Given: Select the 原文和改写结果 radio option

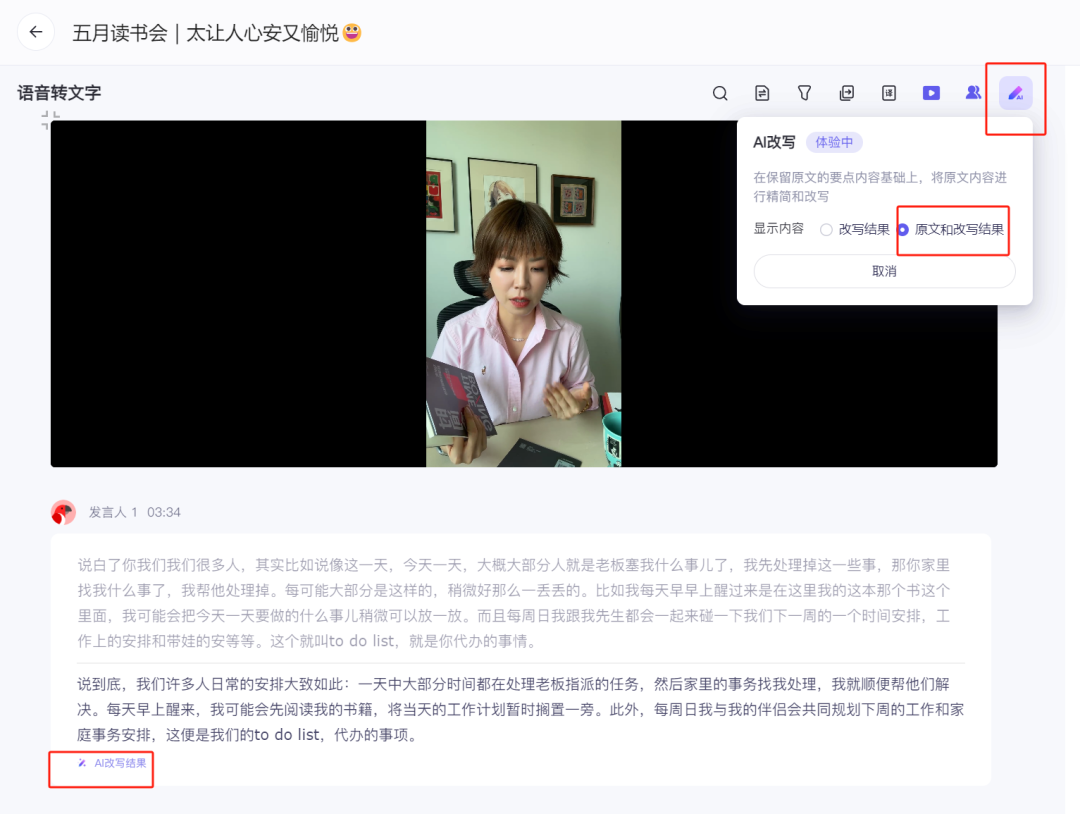Looking at the screenshot, I should 903,230.
